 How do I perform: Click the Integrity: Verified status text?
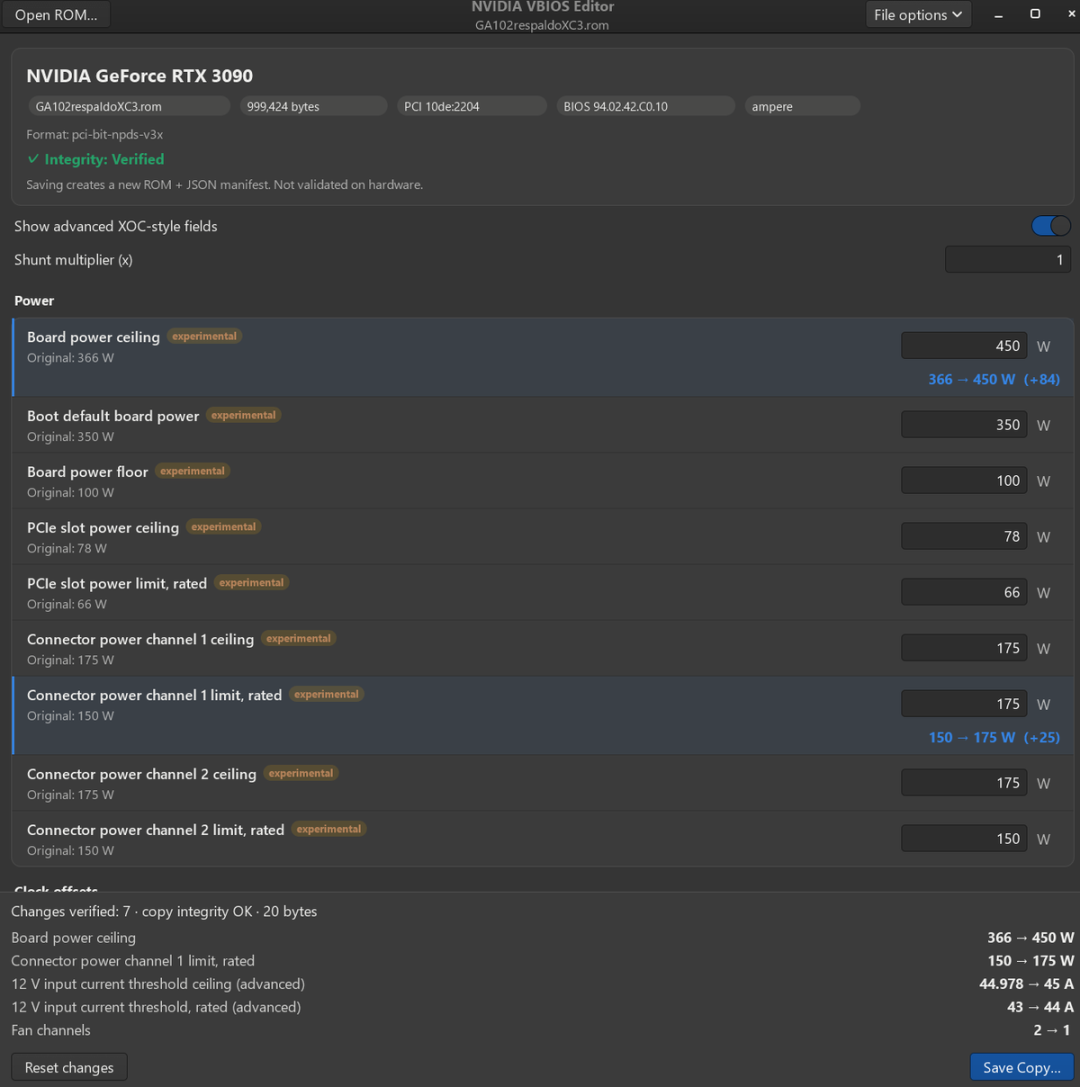pyautogui.click(x=105, y=159)
